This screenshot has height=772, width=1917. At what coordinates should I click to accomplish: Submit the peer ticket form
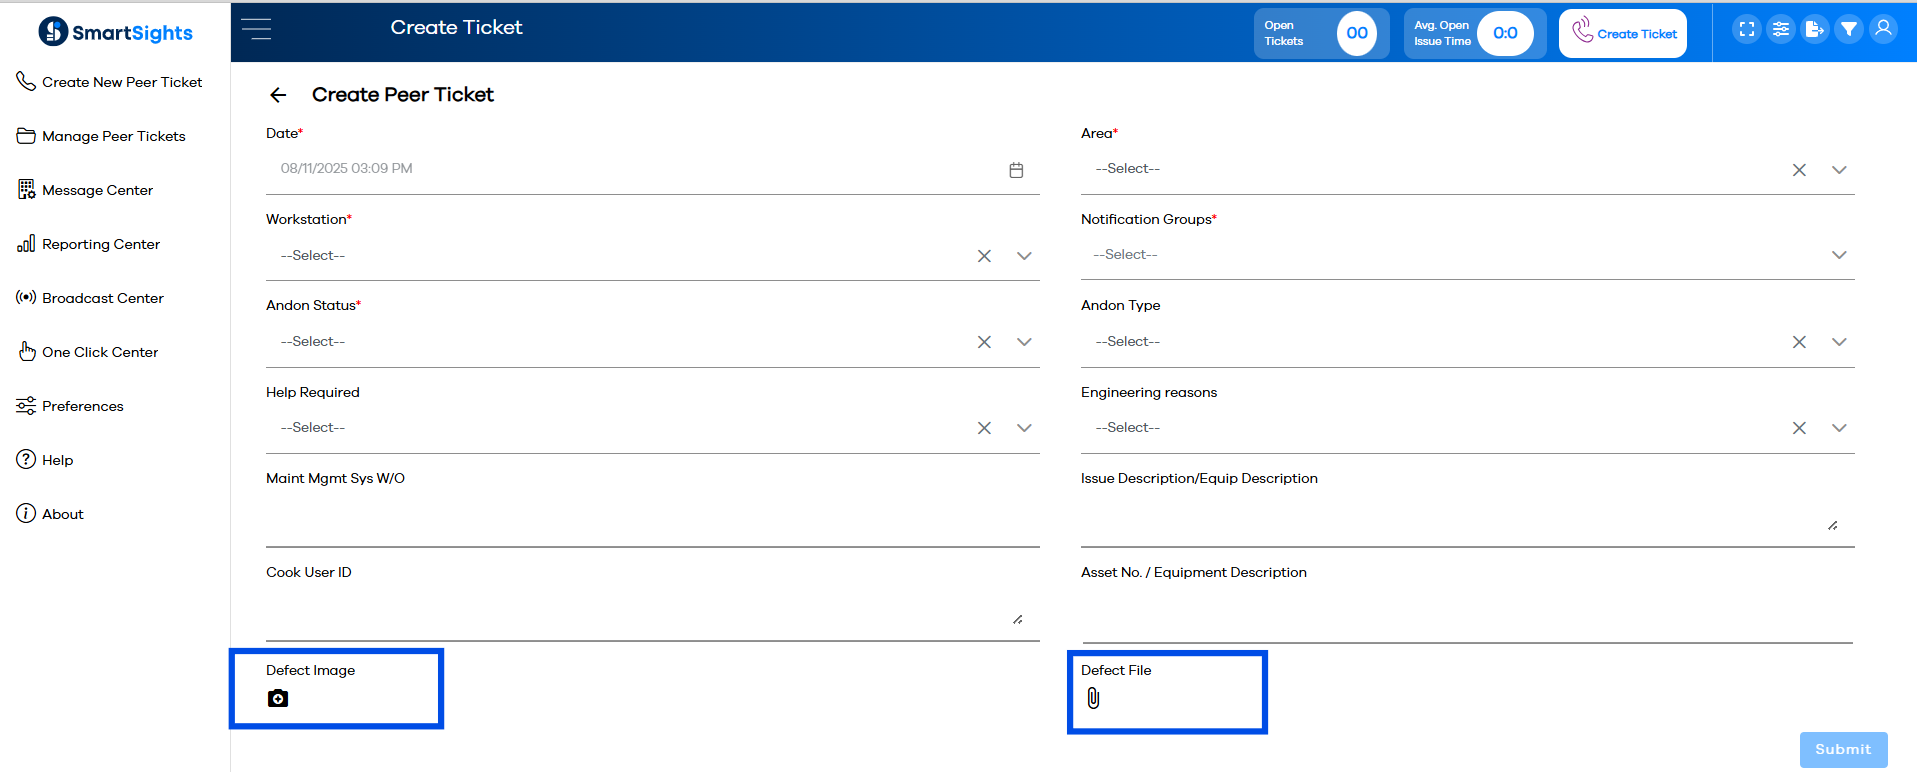(1843, 749)
